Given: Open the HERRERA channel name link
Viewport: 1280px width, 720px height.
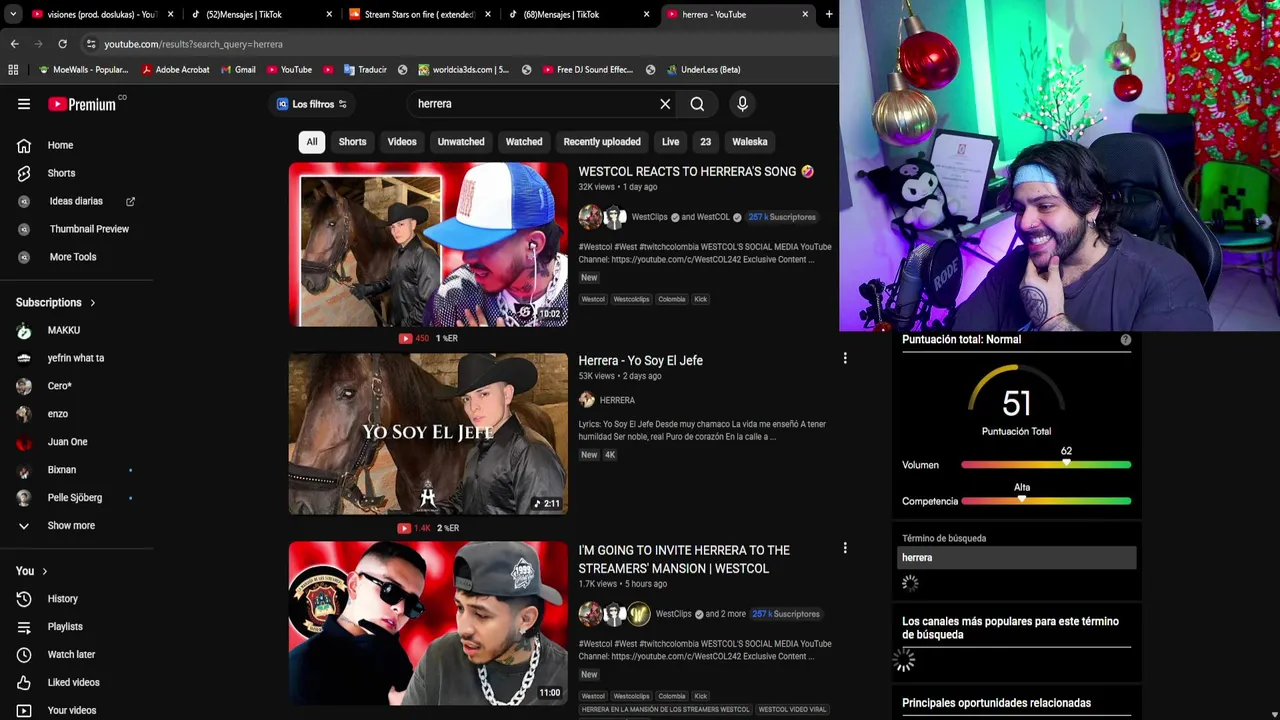Looking at the screenshot, I should pos(617,400).
